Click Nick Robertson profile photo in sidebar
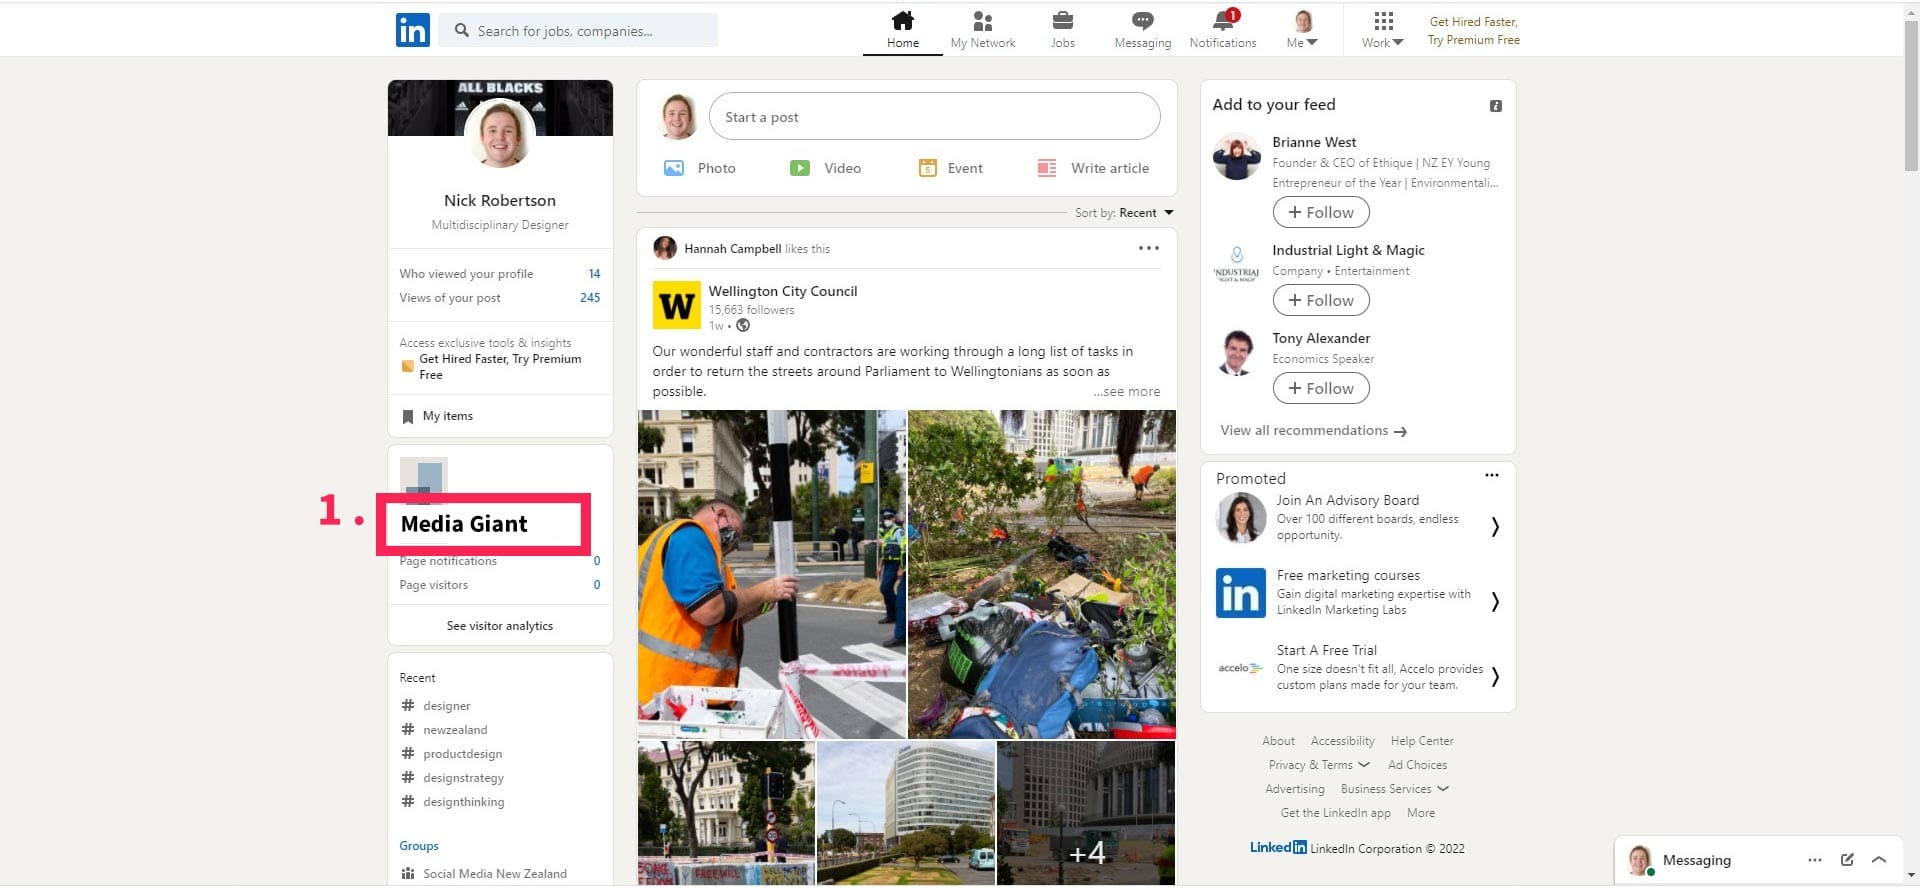Screen dimensions: 1920x889 click(500, 133)
